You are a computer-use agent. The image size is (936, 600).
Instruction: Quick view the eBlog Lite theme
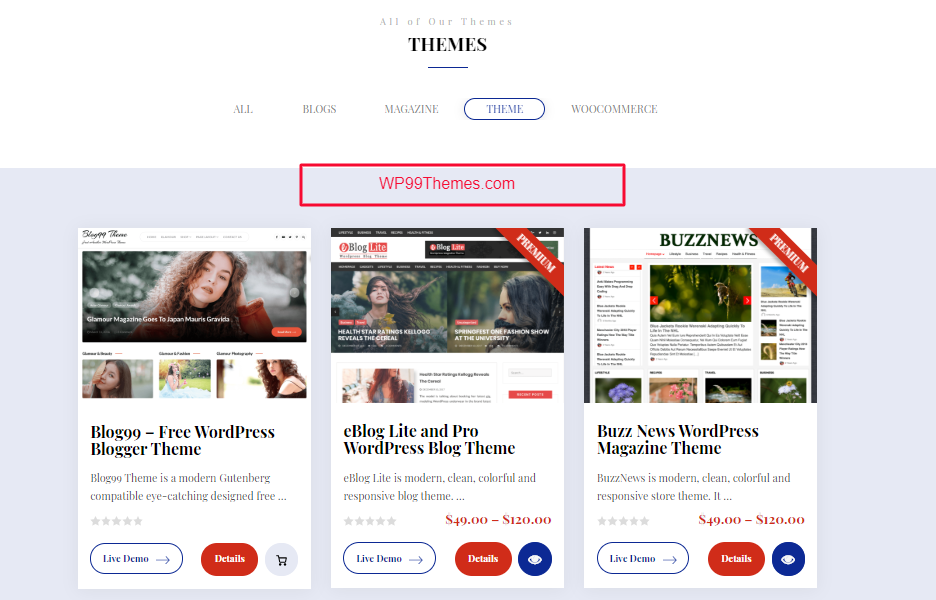point(535,559)
